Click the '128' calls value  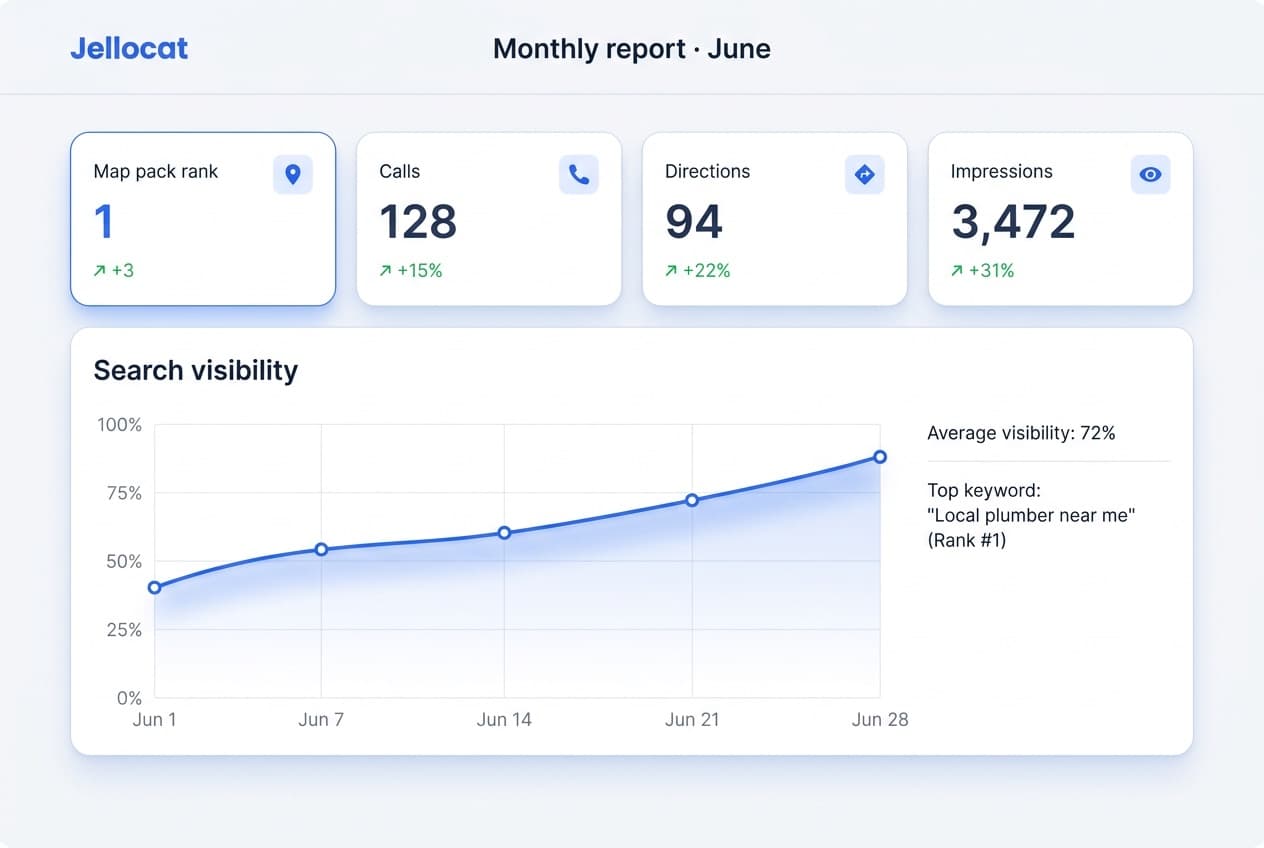(x=418, y=222)
